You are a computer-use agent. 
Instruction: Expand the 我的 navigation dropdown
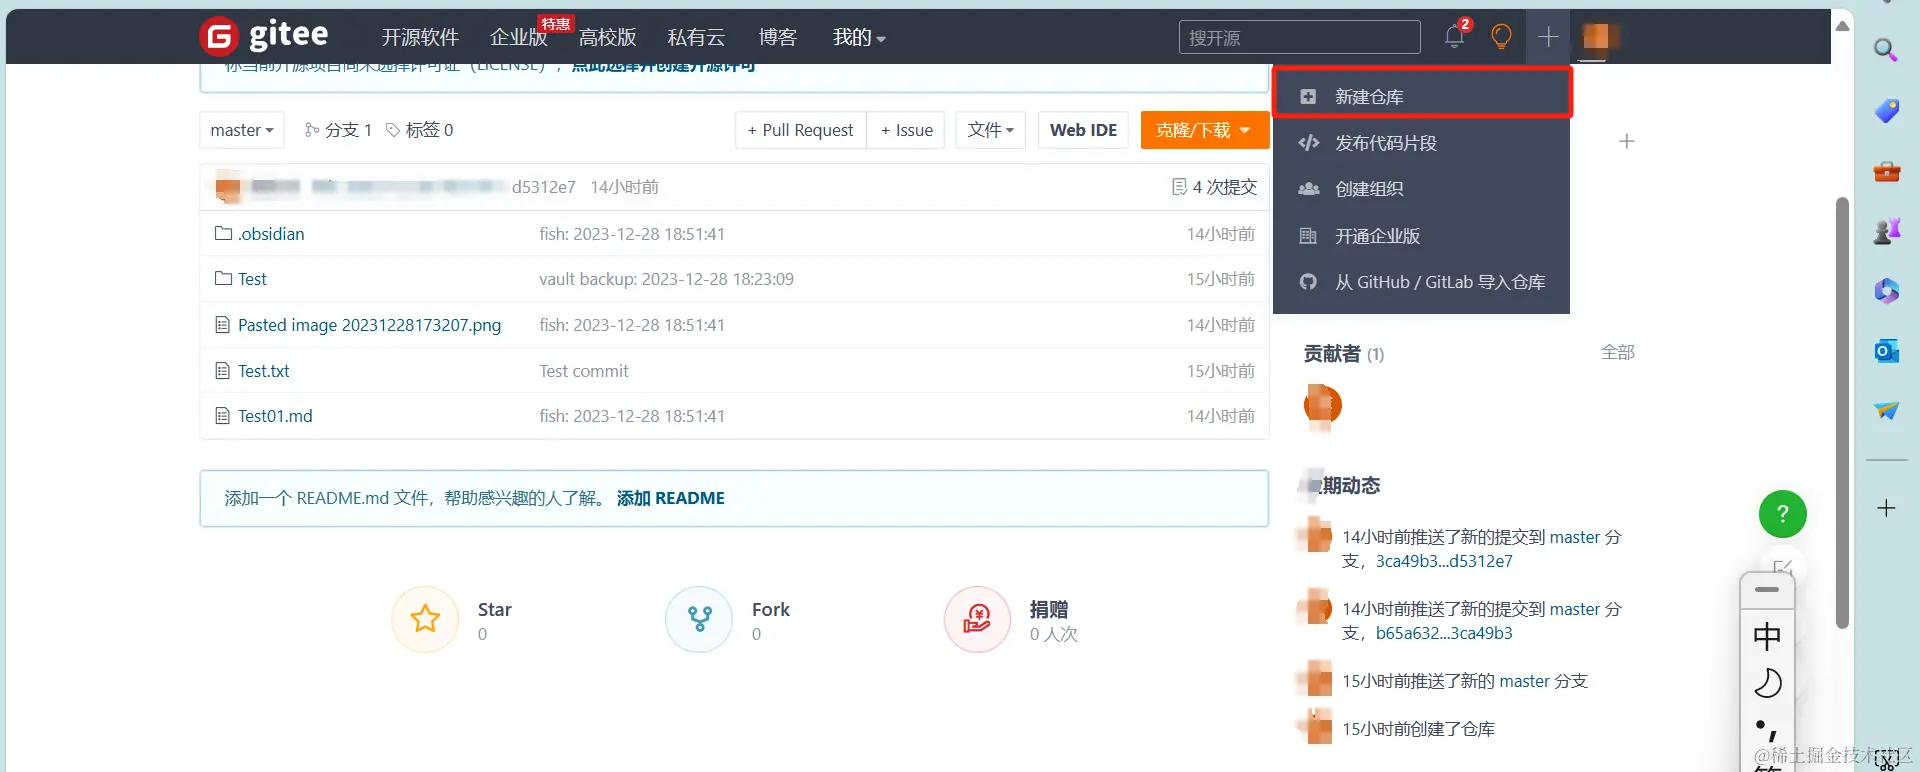[859, 37]
